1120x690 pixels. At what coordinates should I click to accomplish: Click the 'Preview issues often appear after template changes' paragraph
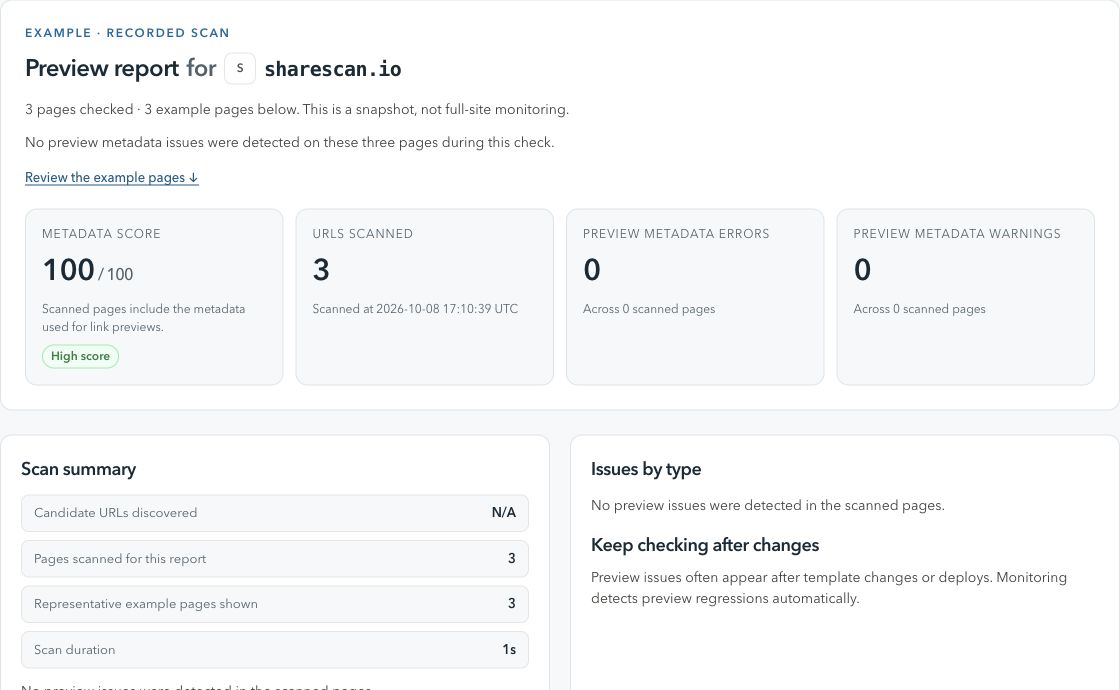click(829, 588)
